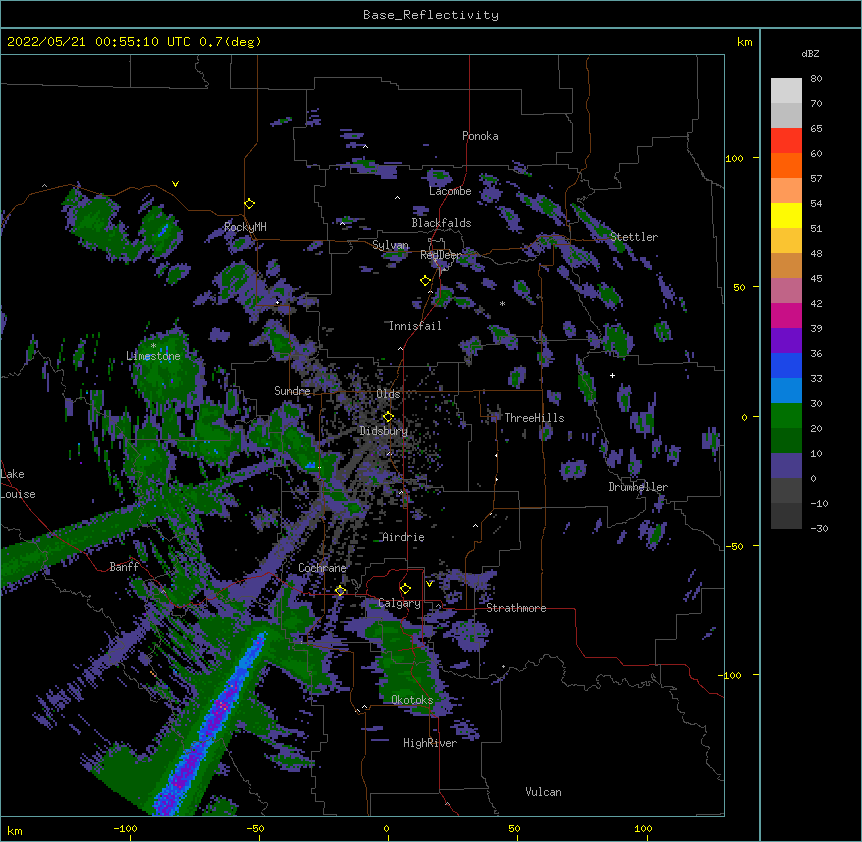The width and height of the screenshot is (862, 842).
Task: Click the -100 tick on horizontal axis
Action: (x=125, y=829)
